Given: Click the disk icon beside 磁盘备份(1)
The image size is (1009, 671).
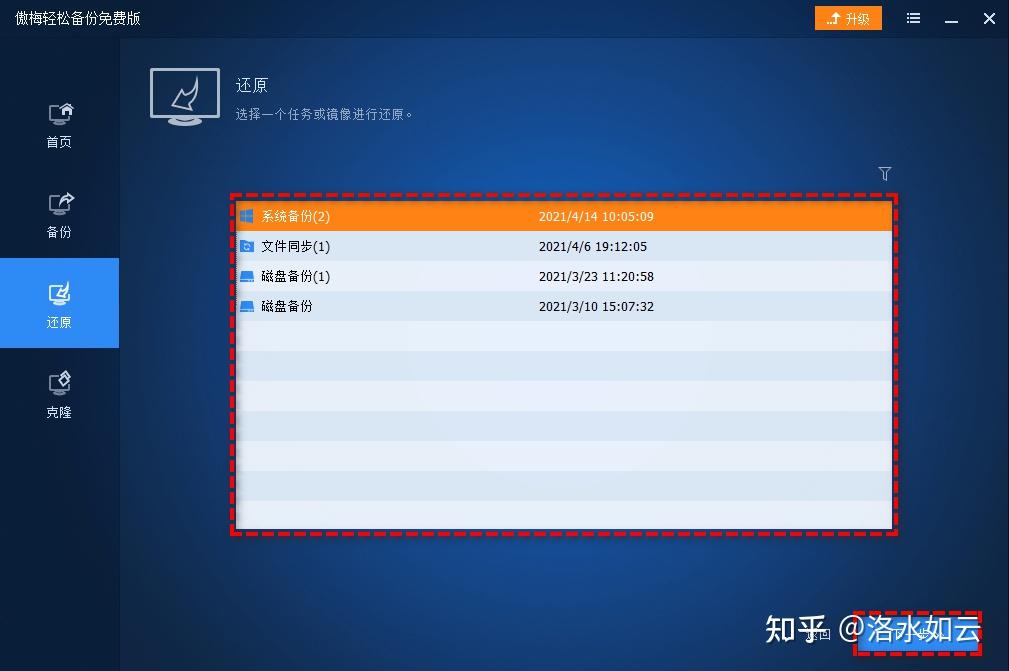Looking at the screenshot, I should coord(246,276).
